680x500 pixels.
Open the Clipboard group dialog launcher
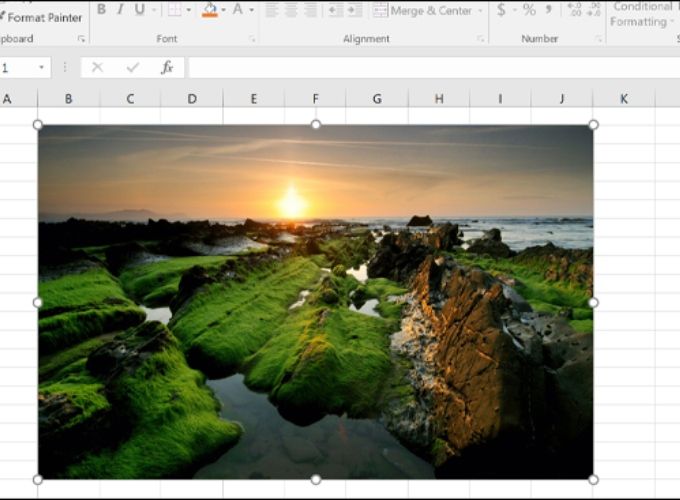click(x=81, y=39)
